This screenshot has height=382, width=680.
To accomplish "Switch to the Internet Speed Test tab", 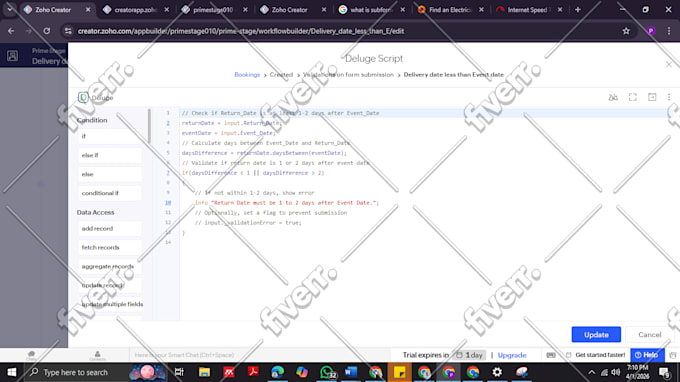I will point(529,10).
